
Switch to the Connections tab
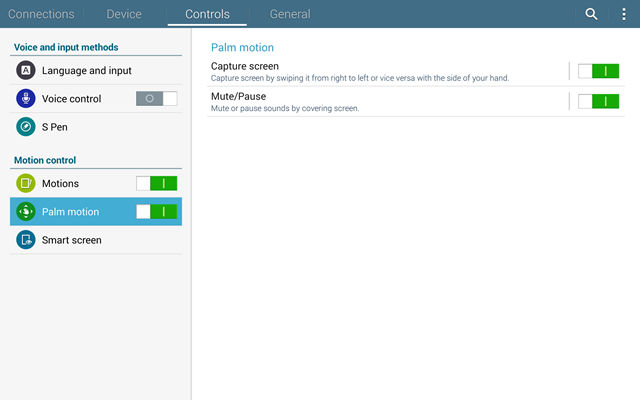pos(41,14)
